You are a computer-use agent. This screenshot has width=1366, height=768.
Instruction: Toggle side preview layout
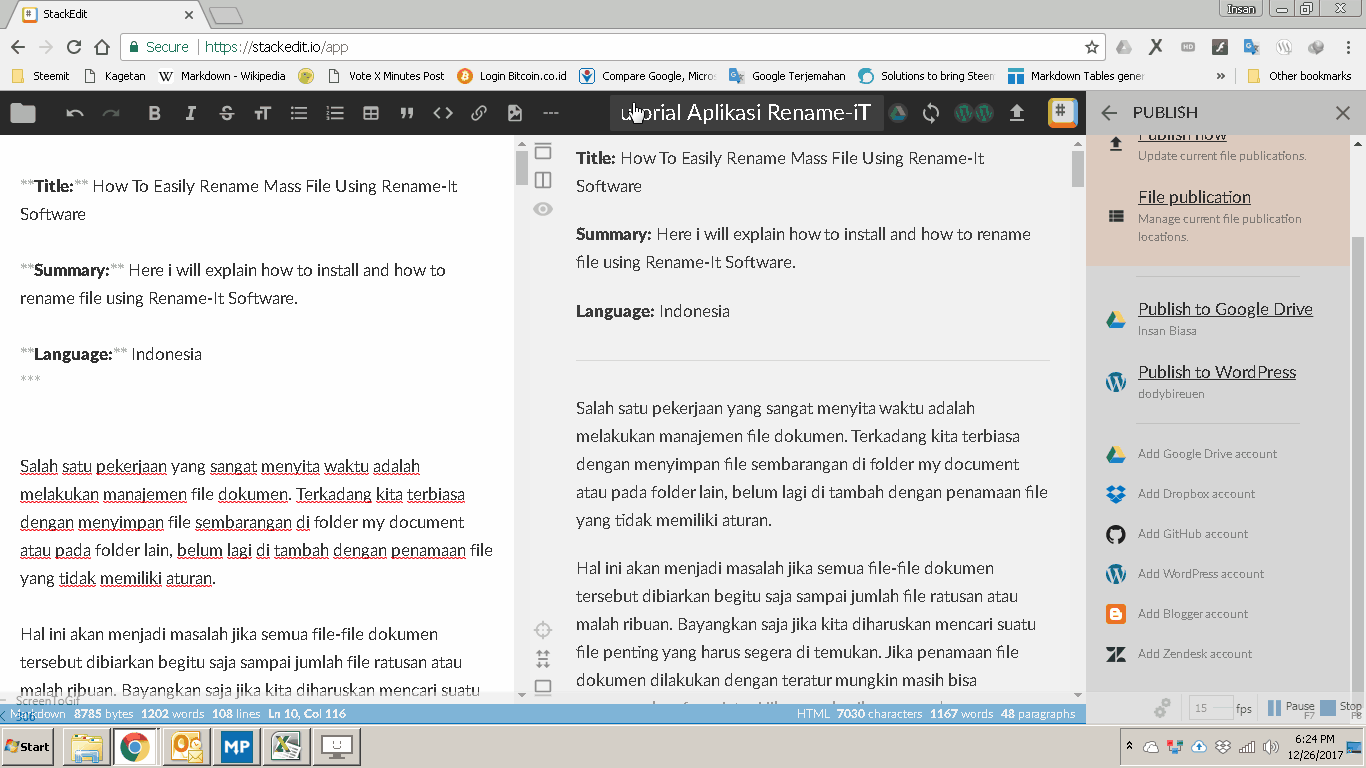point(543,180)
